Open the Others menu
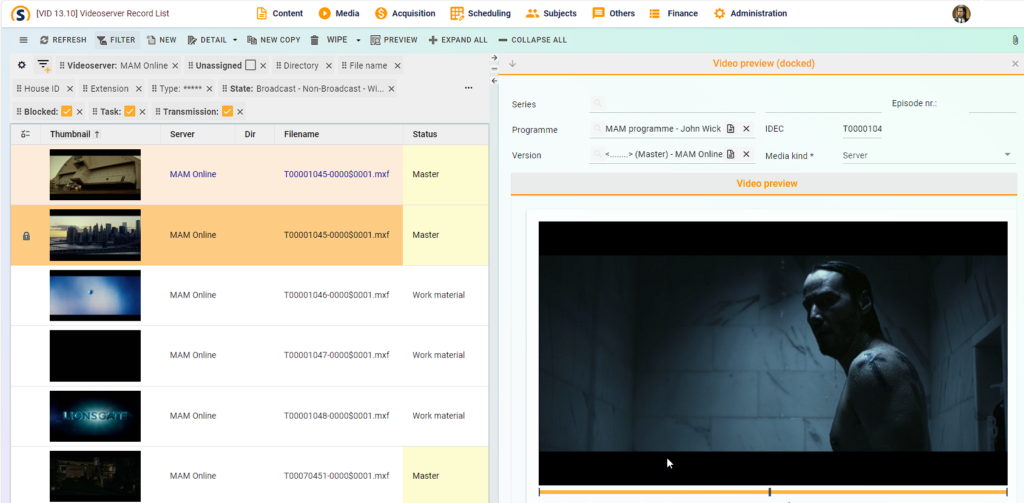The width and height of the screenshot is (1024, 503). pyautogui.click(x=613, y=13)
